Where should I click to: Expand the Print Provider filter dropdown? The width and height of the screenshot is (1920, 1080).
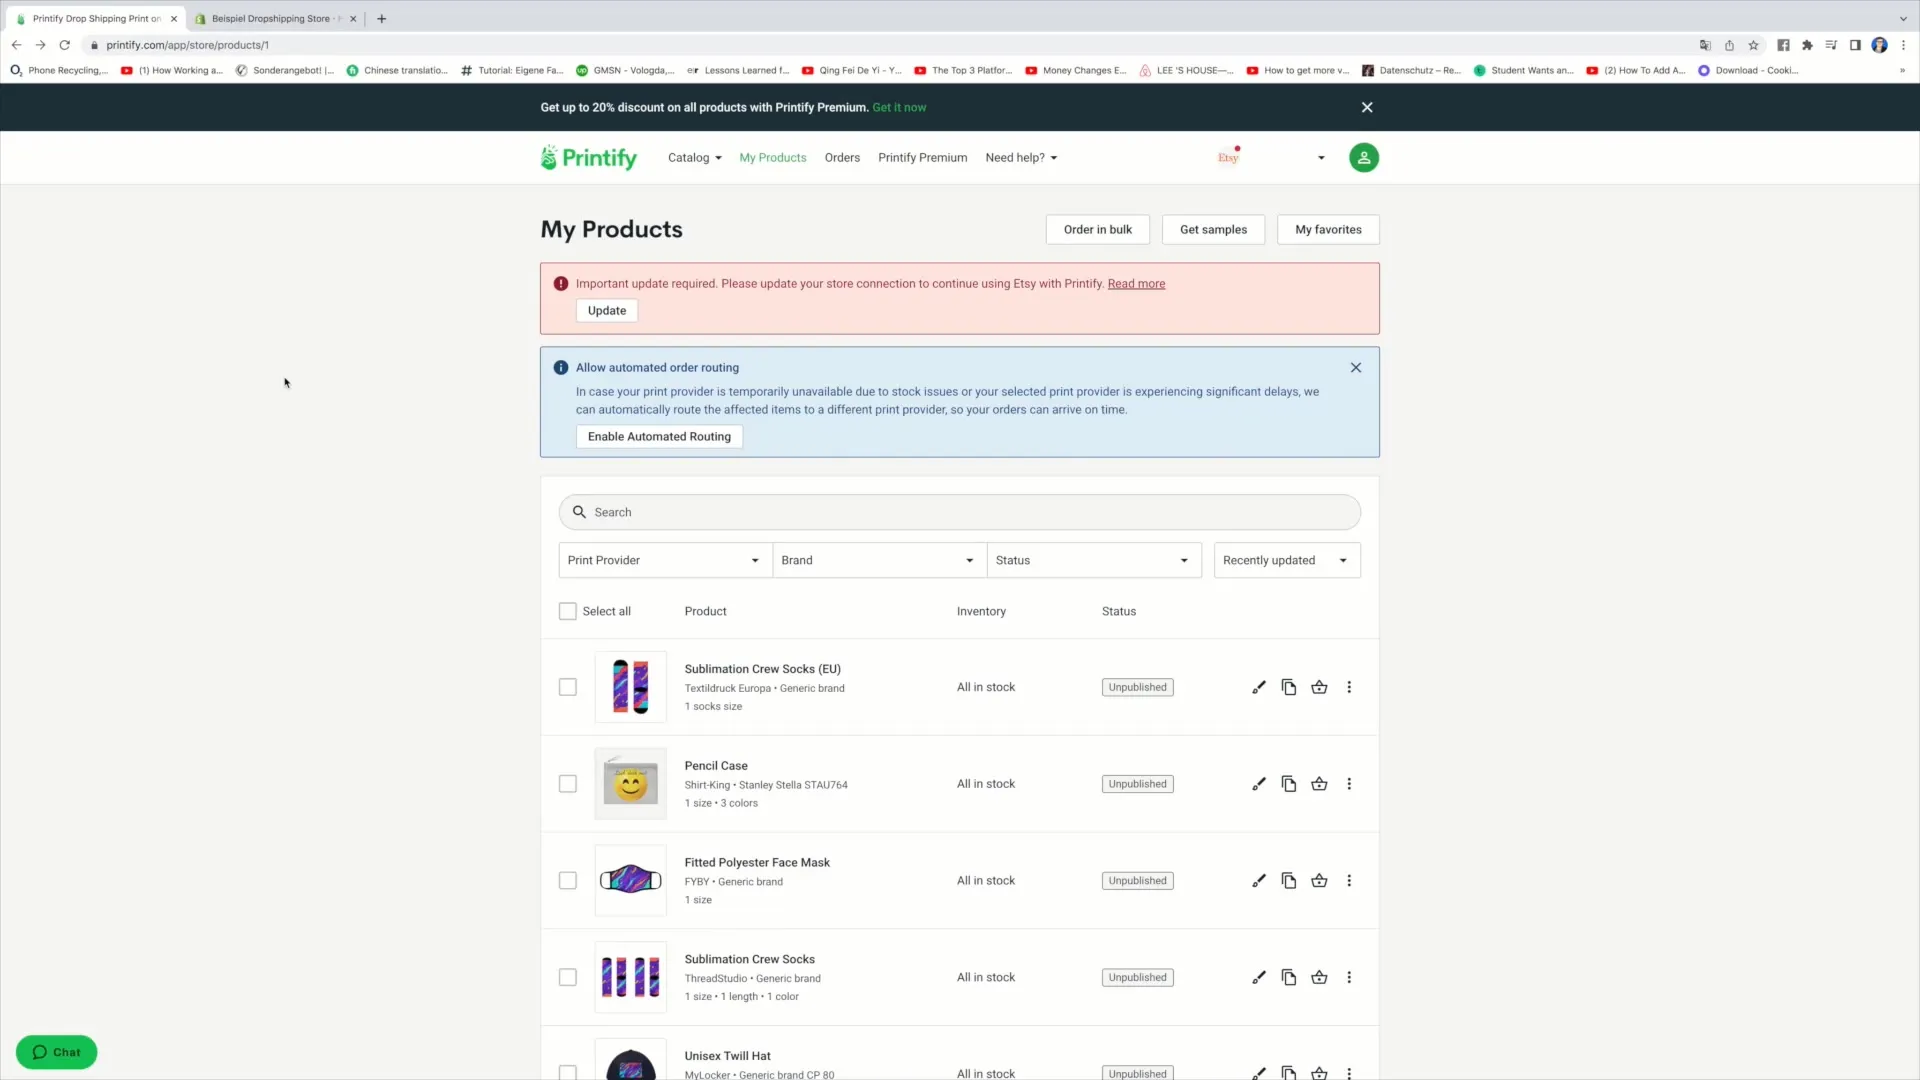point(665,560)
